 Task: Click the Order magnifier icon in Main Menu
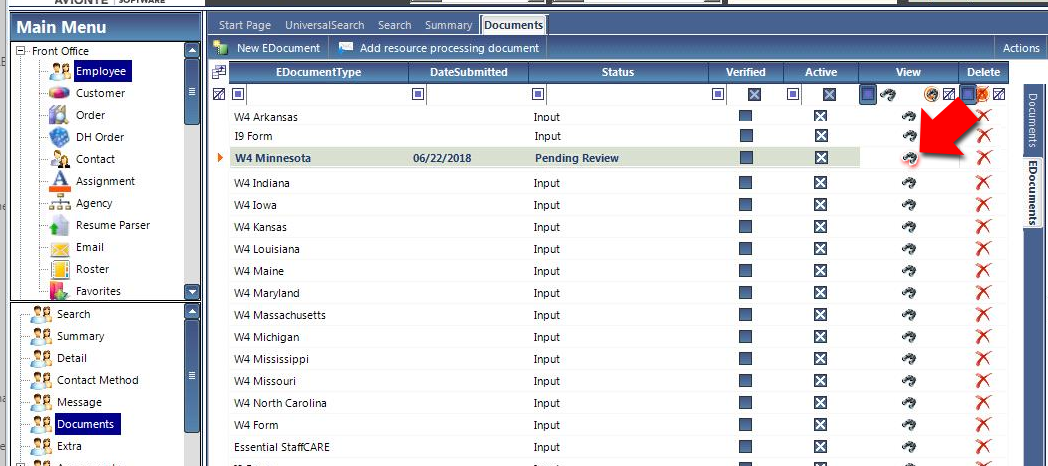[x=59, y=115]
